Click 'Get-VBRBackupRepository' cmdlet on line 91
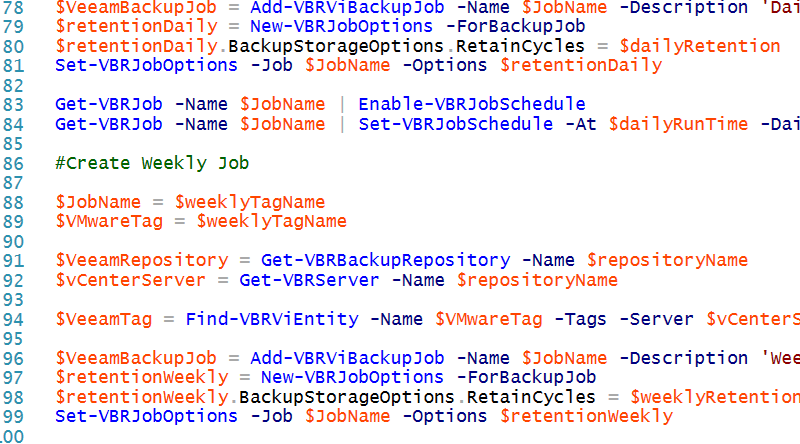The width and height of the screenshot is (800, 444). (x=385, y=260)
